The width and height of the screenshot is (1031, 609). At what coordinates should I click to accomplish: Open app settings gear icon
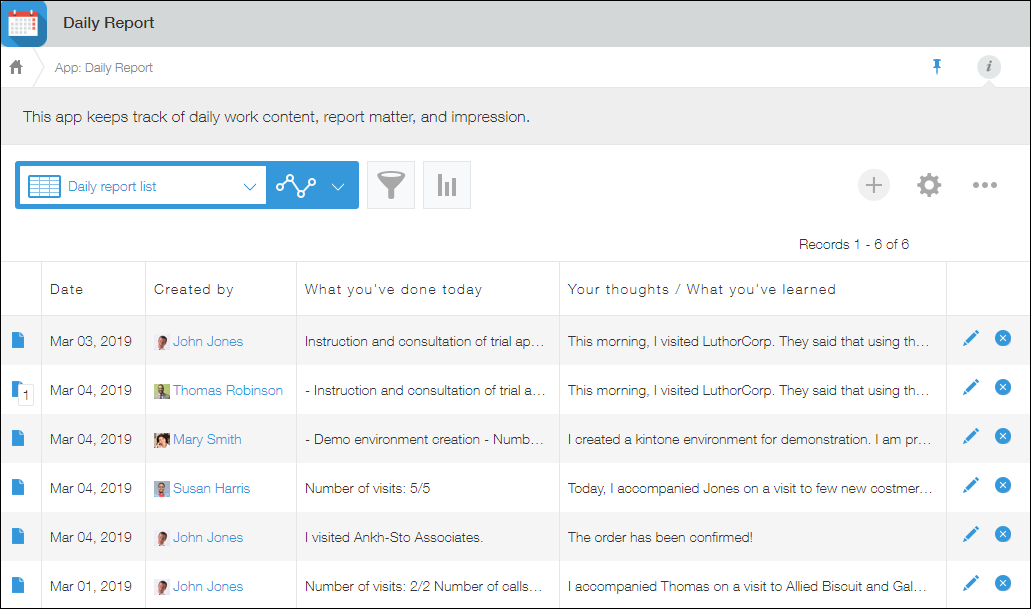point(929,185)
